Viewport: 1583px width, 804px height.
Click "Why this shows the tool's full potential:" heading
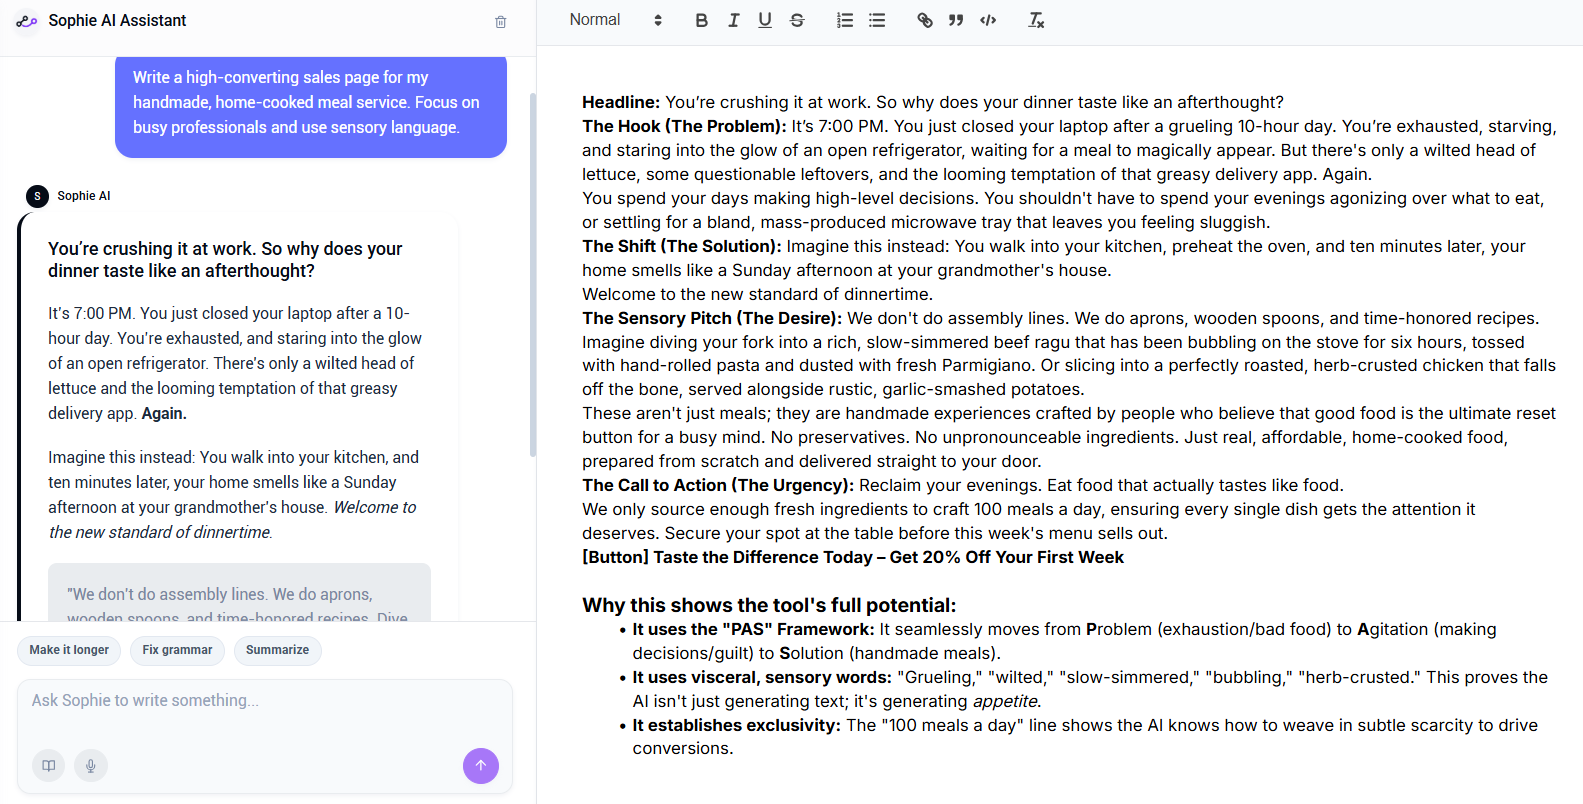coord(769,605)
